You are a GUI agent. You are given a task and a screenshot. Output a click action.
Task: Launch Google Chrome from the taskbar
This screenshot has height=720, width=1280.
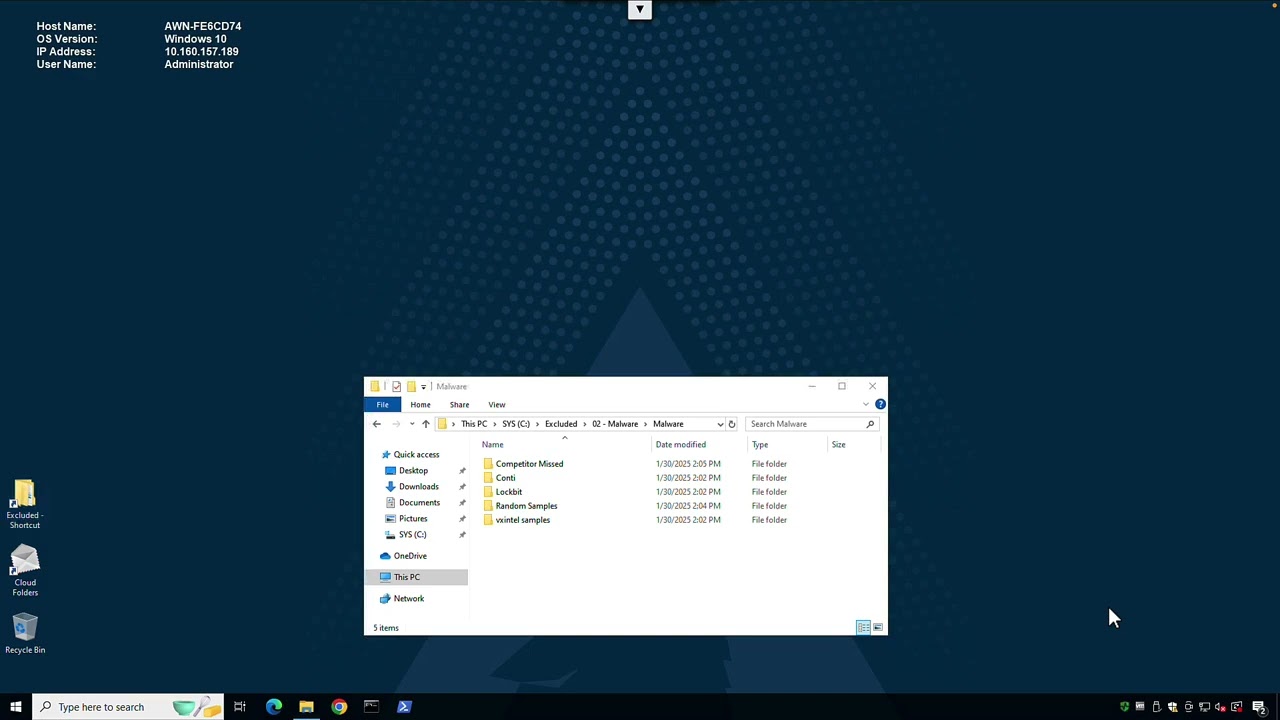click(339, 707)
